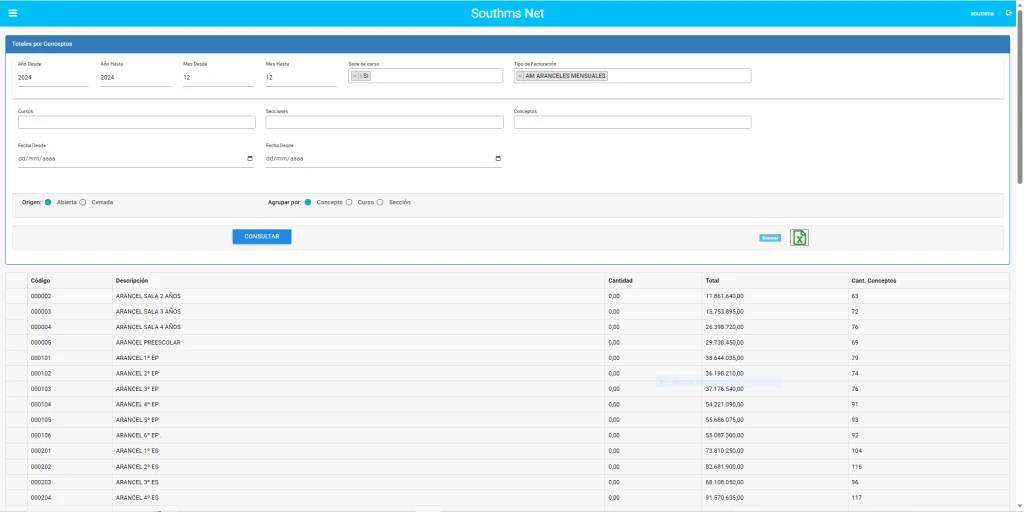Click total value 91.570.635,00
The height and width of the screenshot is (512, 1024).
point(724,498)
